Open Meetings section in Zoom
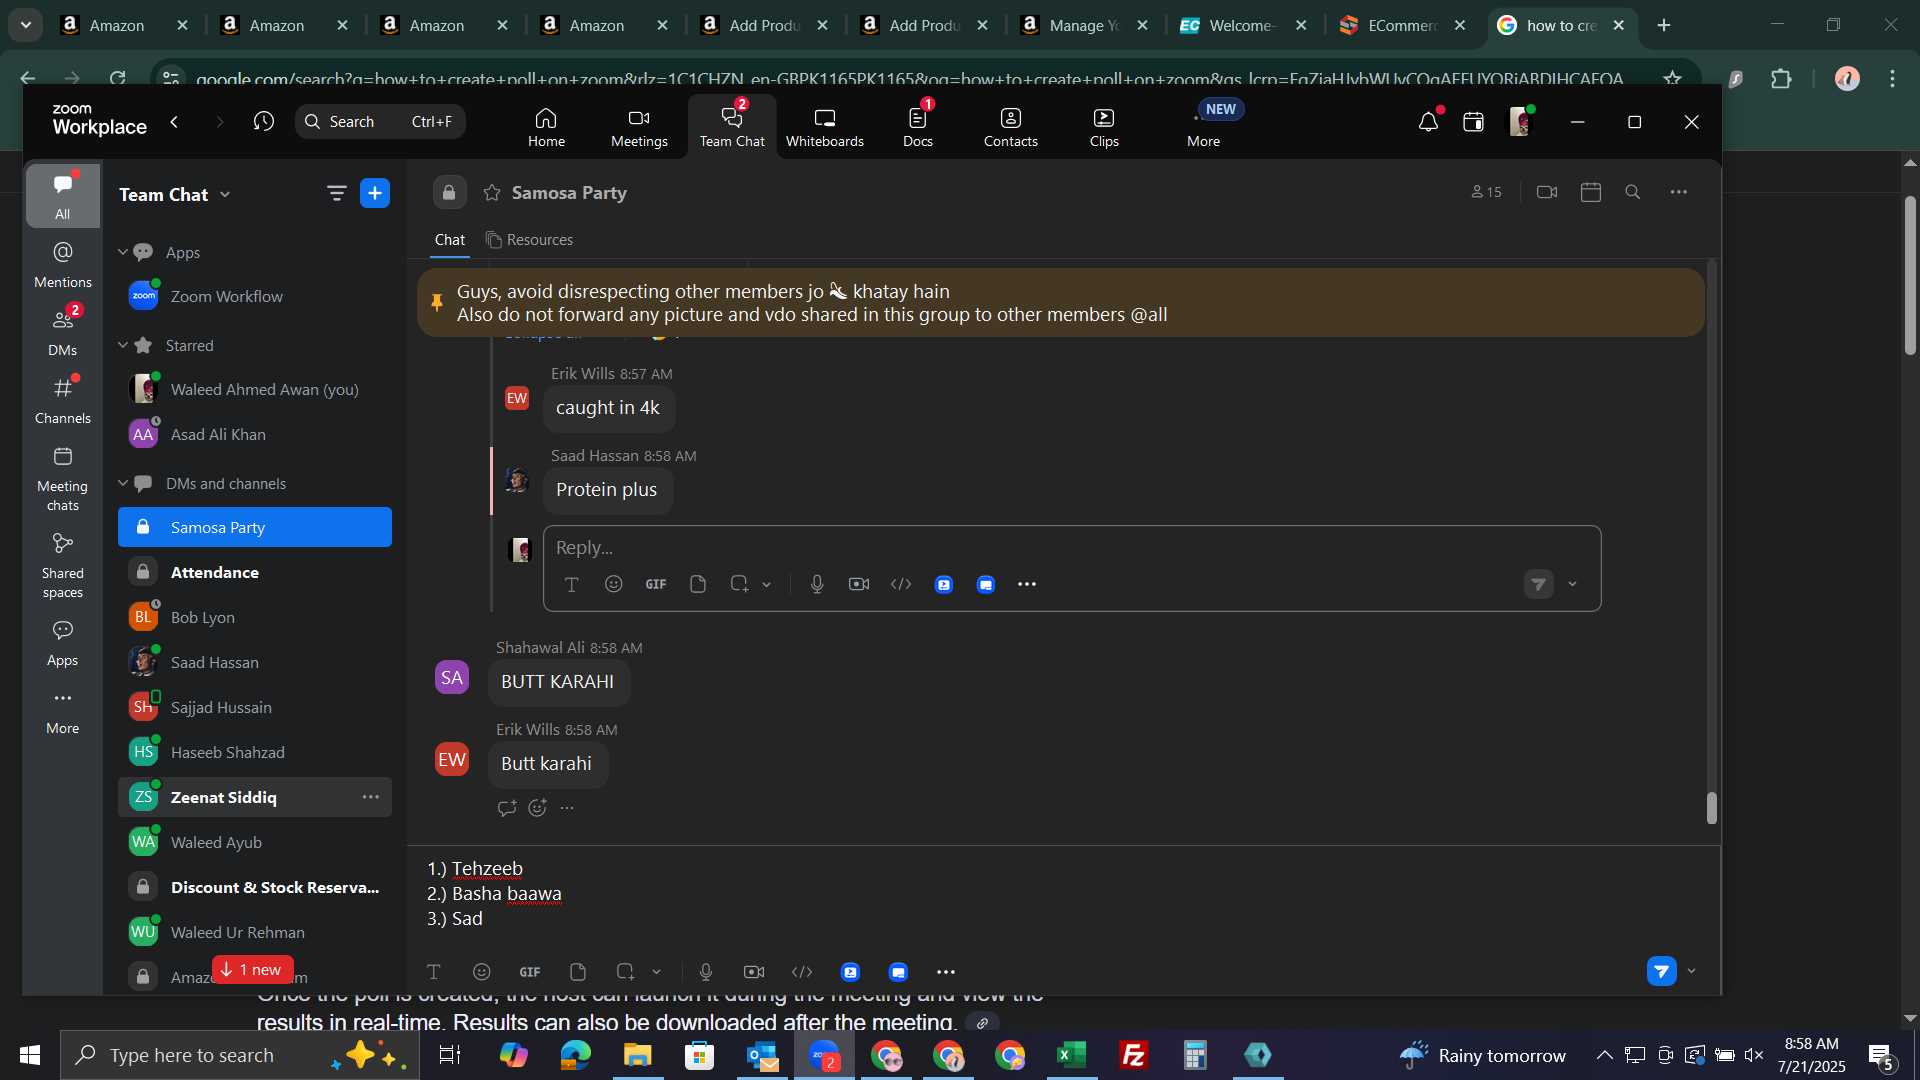The image size is (1920, 1080). (x=639, y=128)
